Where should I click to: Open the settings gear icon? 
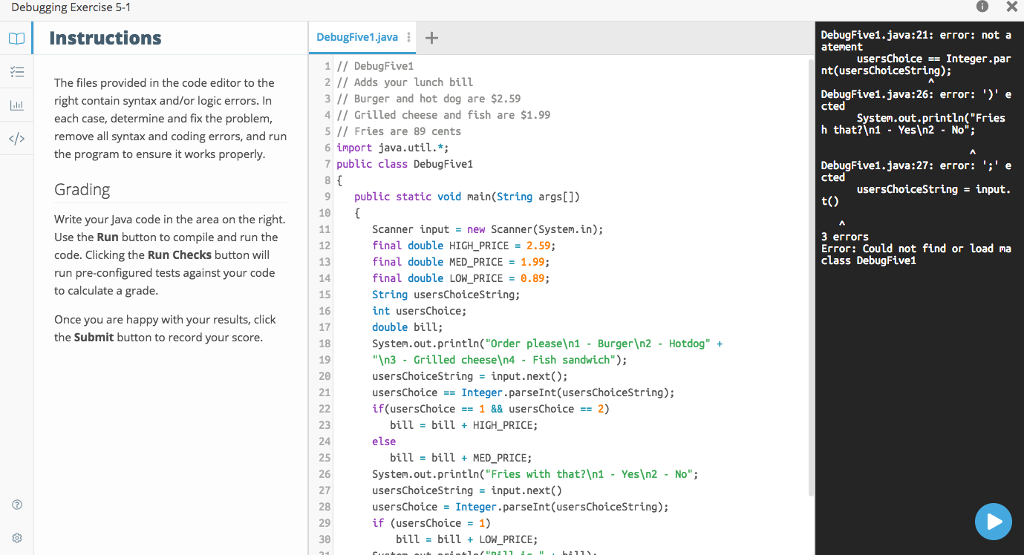click(x=17, y=538)
